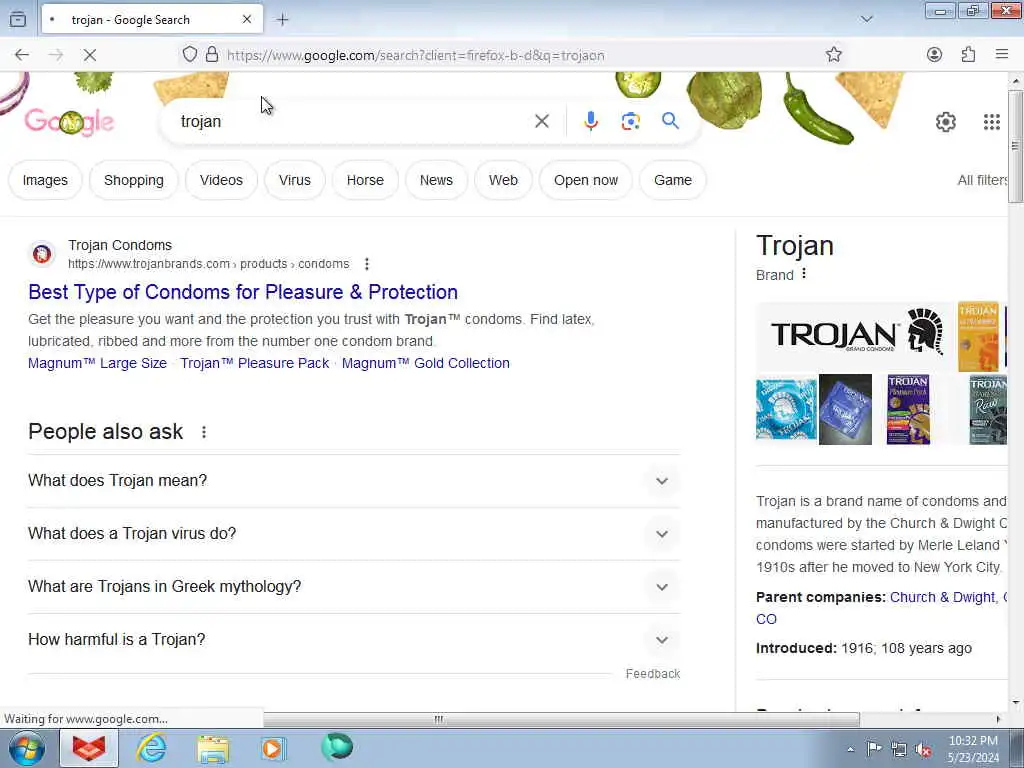
Task: Click the Google search text box
Action: [353, 121]
